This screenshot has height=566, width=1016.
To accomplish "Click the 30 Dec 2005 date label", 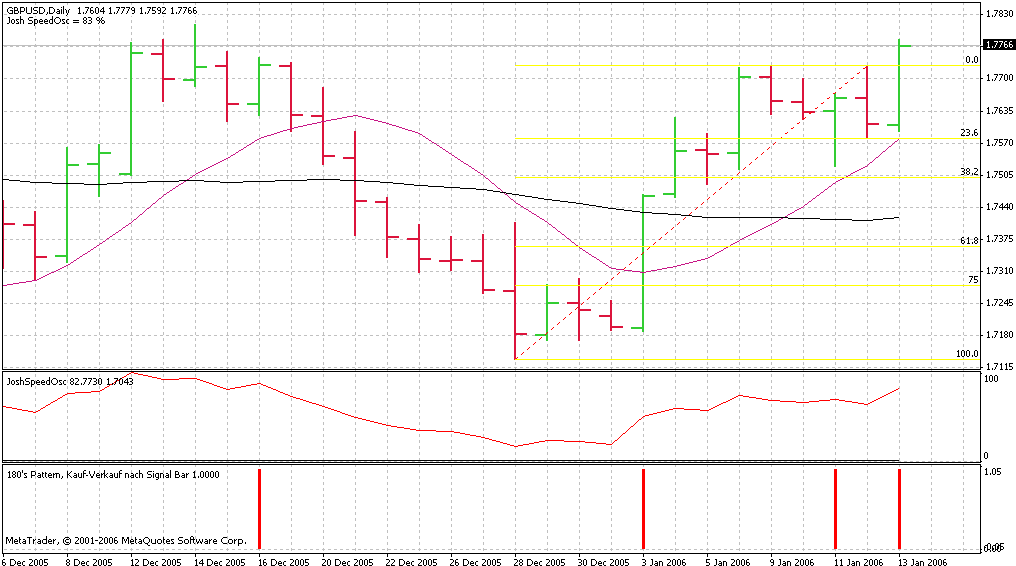I will (x=604, y=561).
